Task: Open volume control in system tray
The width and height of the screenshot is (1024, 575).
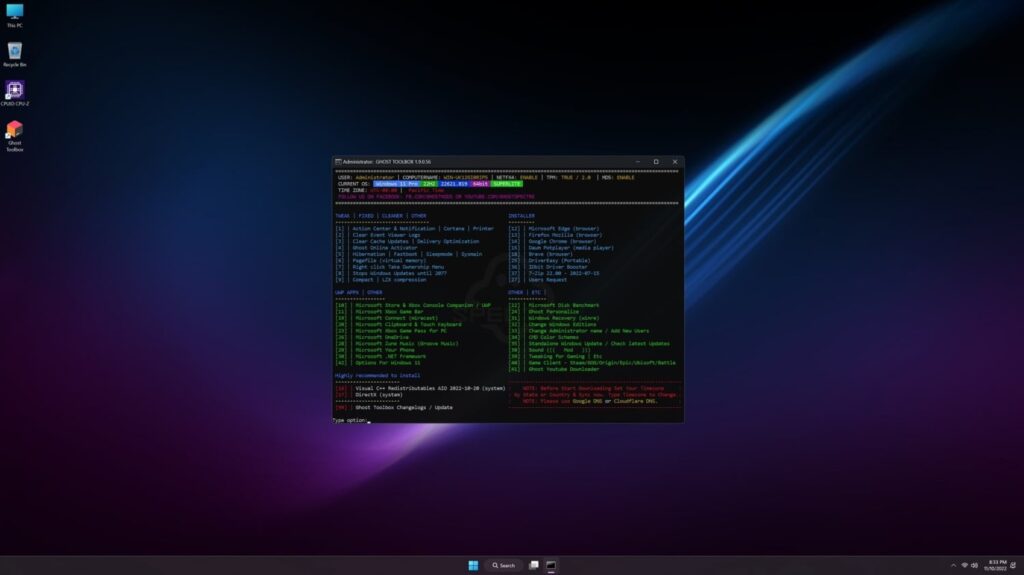Action: 974,565
